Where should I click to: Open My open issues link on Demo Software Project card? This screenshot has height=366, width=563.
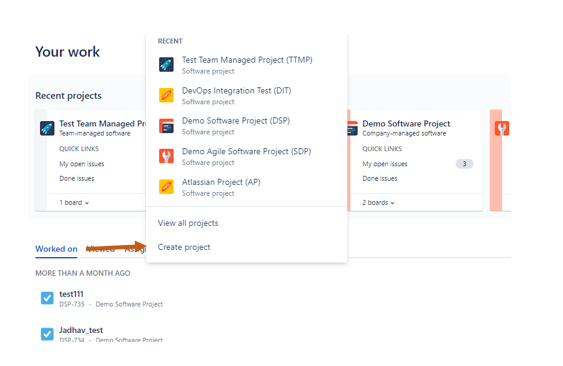385,164
